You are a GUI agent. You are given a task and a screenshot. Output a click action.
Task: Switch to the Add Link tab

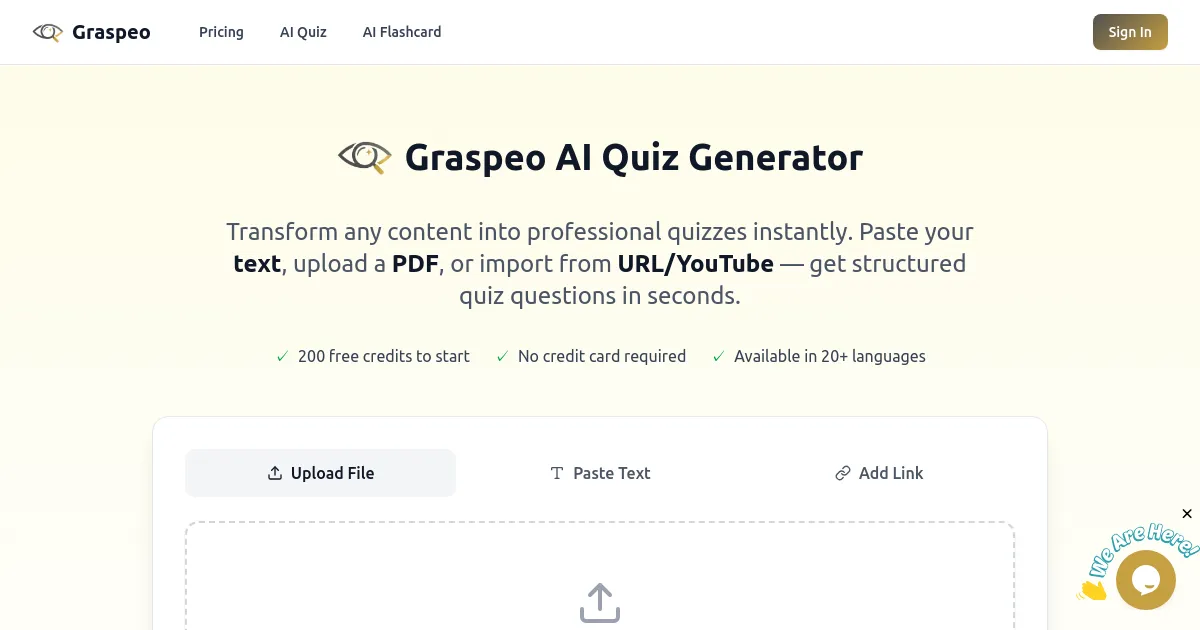tap(879, 472)
